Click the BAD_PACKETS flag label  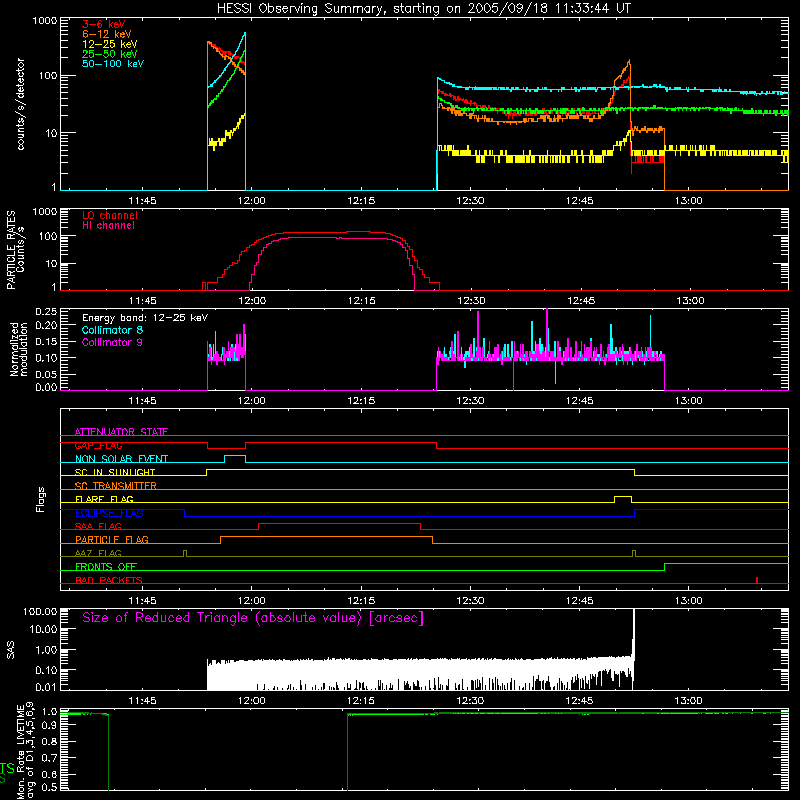click(109, 581)
